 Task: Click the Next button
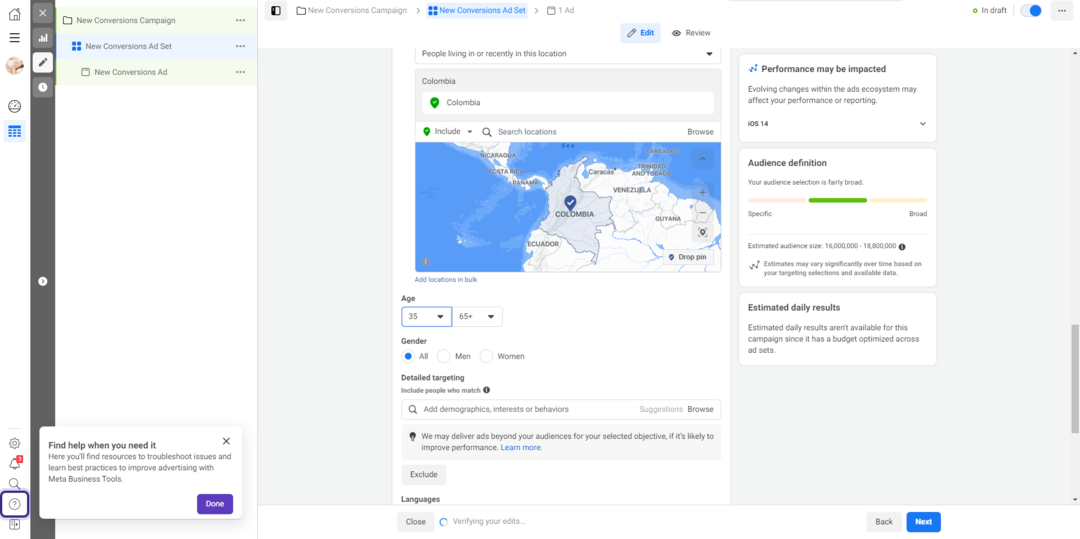(x=923, y=522)
